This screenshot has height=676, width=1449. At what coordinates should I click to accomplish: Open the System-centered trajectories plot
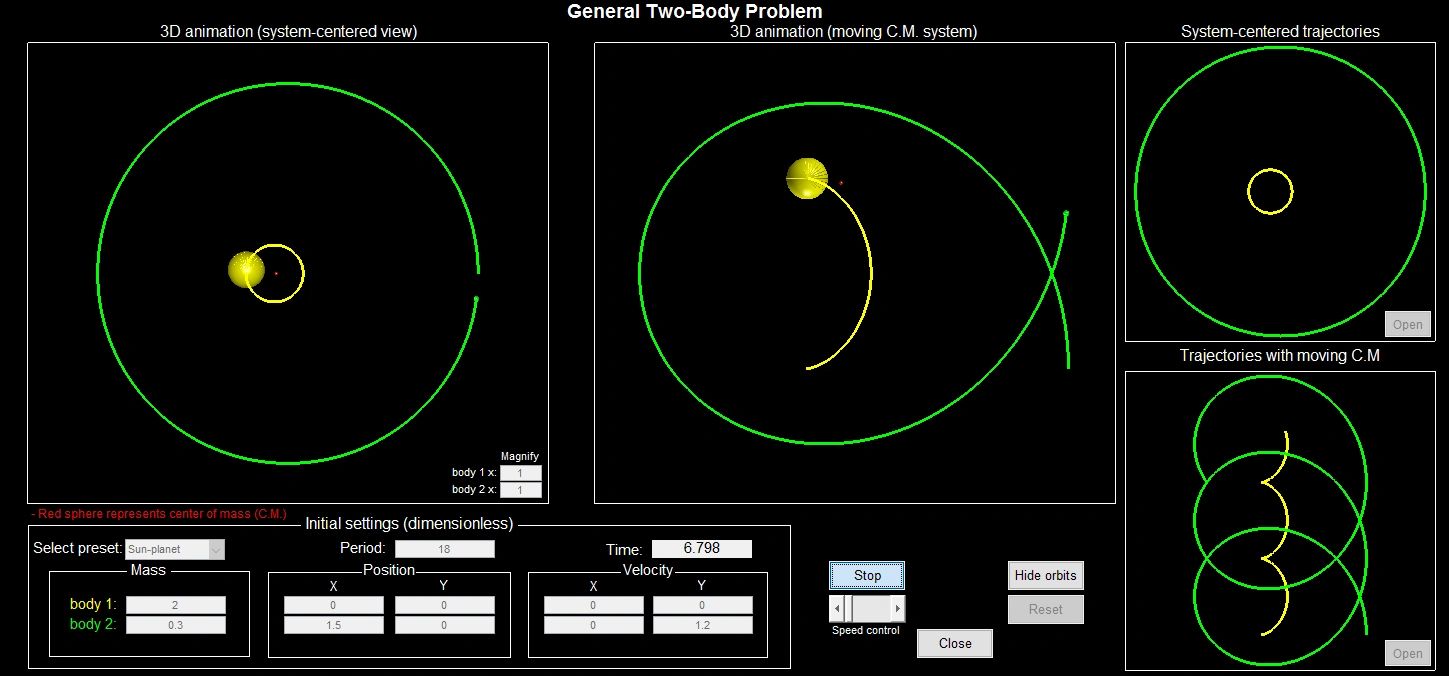tap(1407, 324)
